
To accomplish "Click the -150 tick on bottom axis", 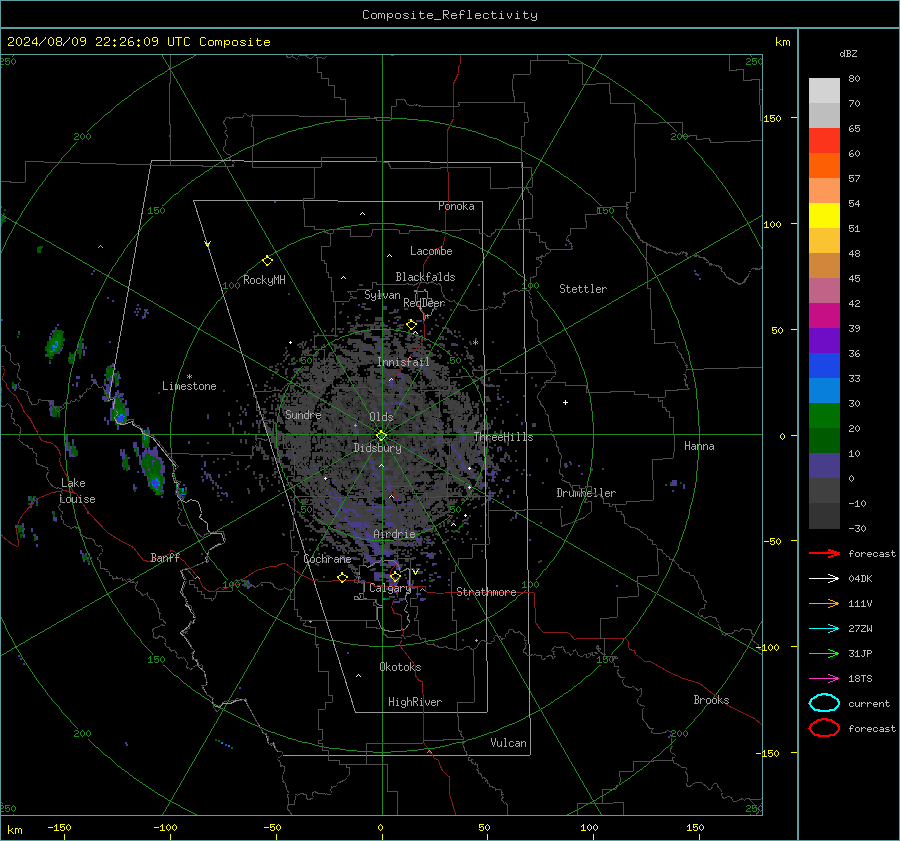I will pyautogui.click(x=59, y=827).
